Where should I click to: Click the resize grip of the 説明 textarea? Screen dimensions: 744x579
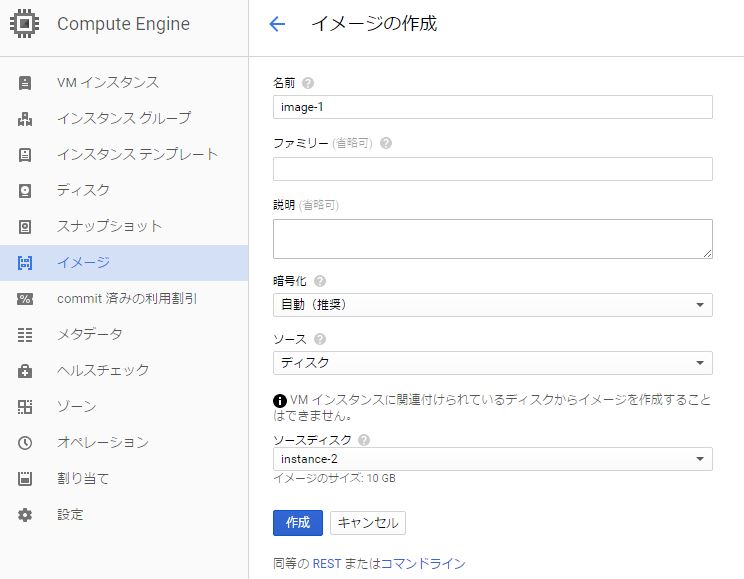tap(707, 253)
